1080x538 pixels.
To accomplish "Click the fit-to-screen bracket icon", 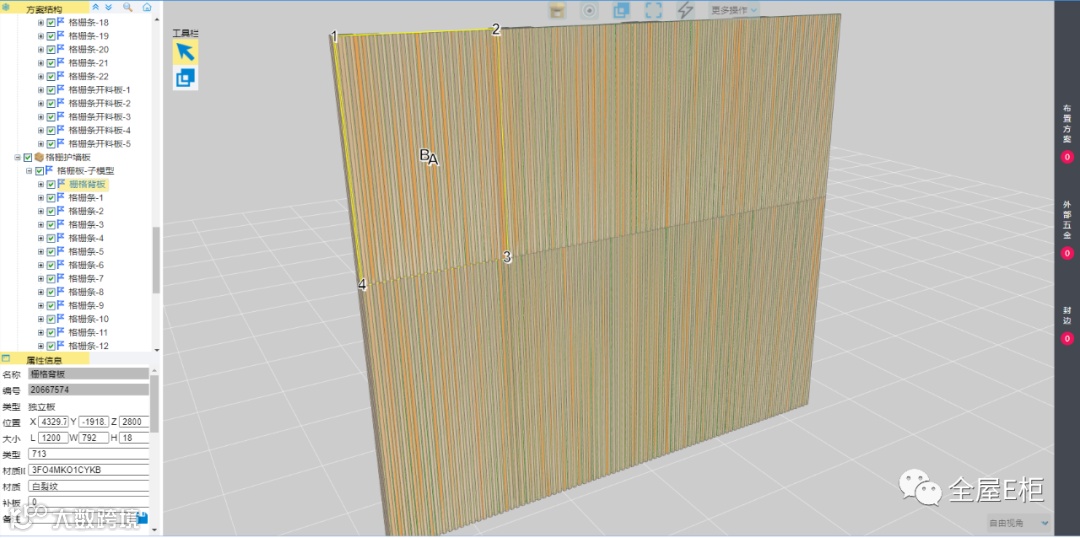I will click(653, 10).
